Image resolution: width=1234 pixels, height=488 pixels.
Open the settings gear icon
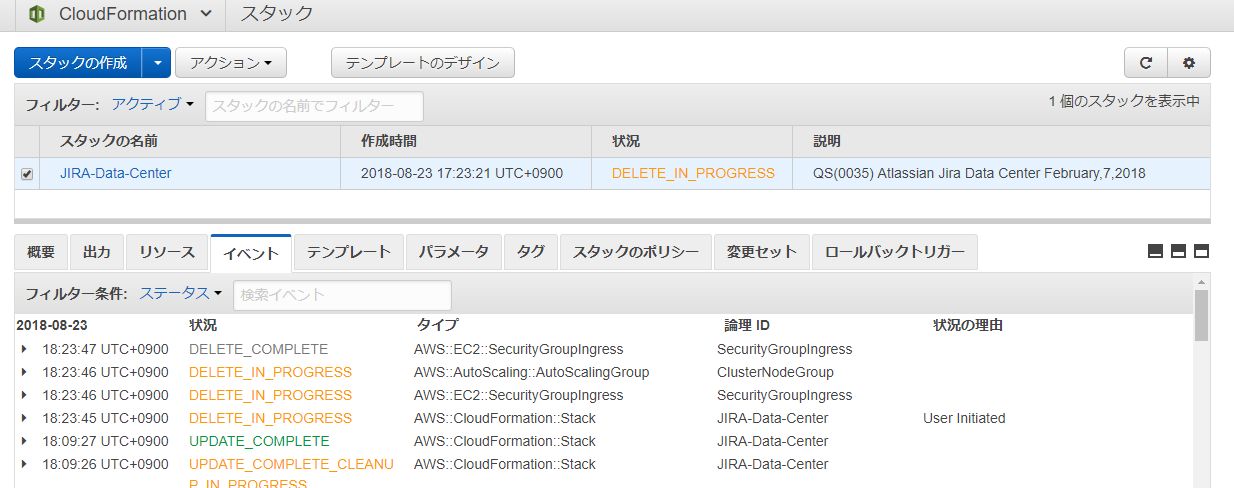click(1189, 62)
